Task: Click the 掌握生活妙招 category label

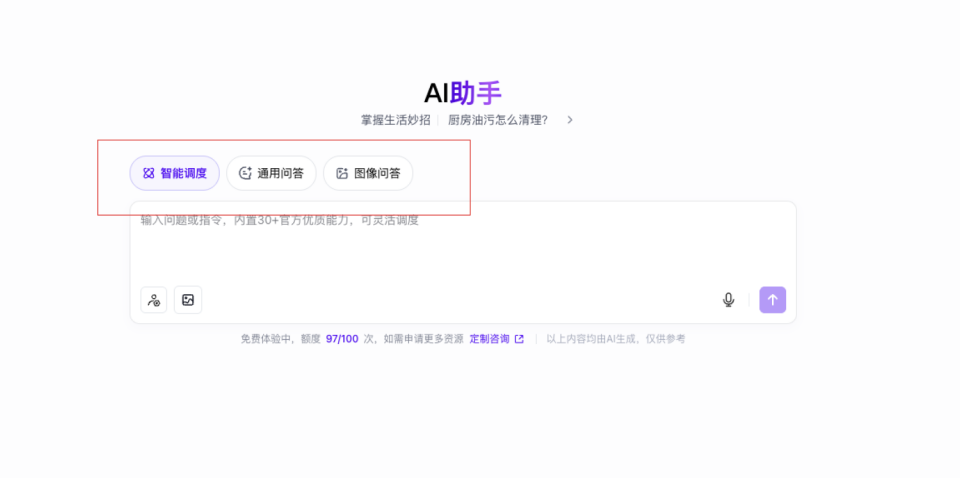Action: [395, 120]
